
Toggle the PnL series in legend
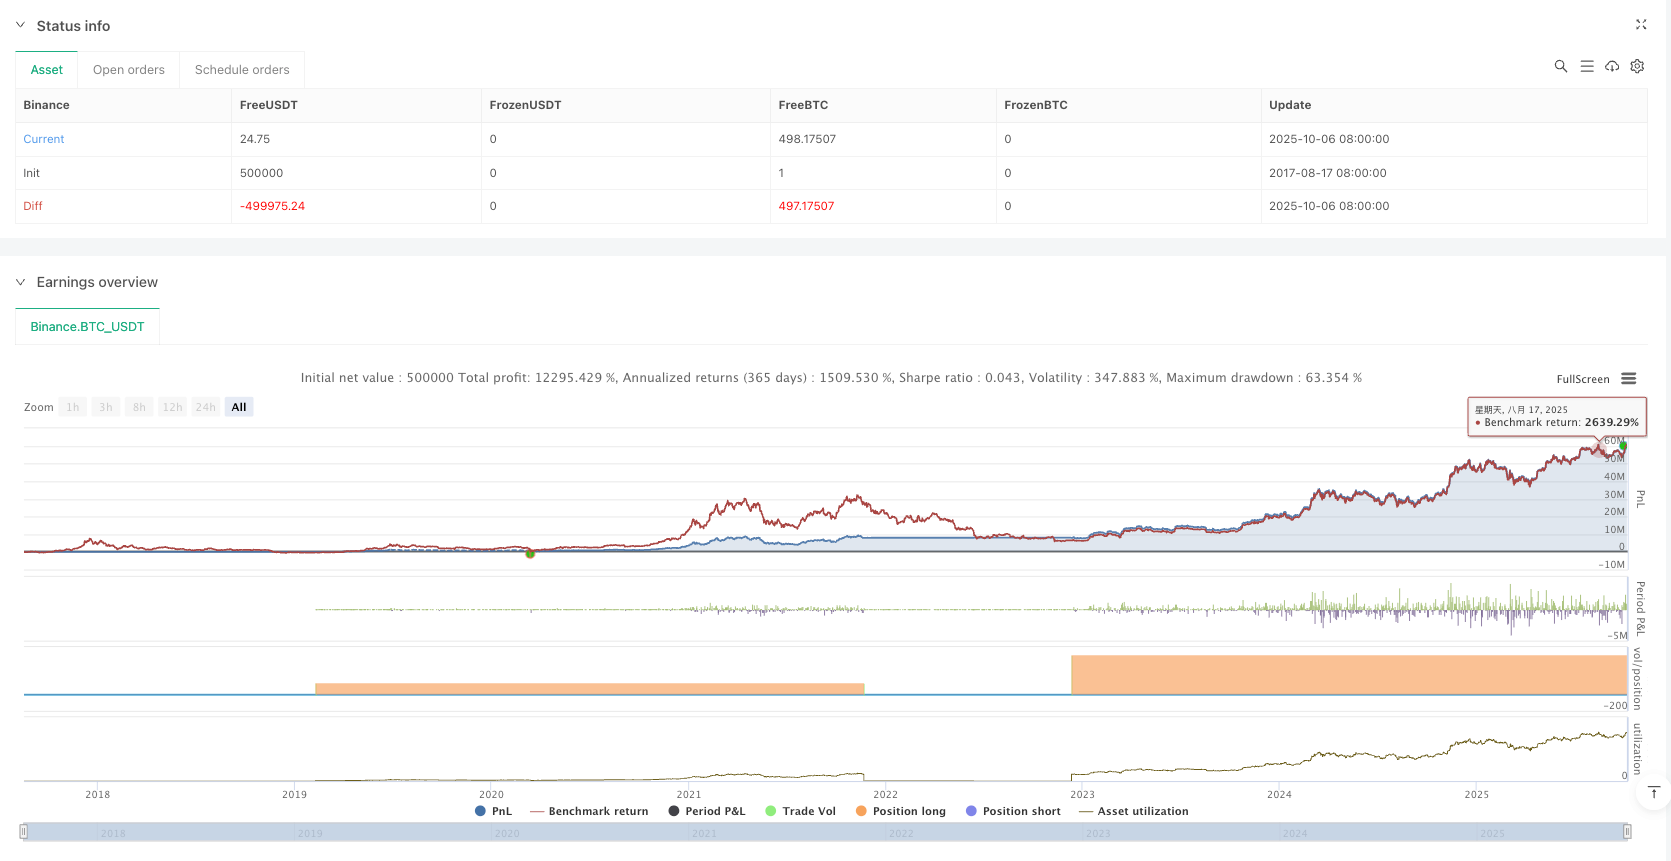click(494, 811)
